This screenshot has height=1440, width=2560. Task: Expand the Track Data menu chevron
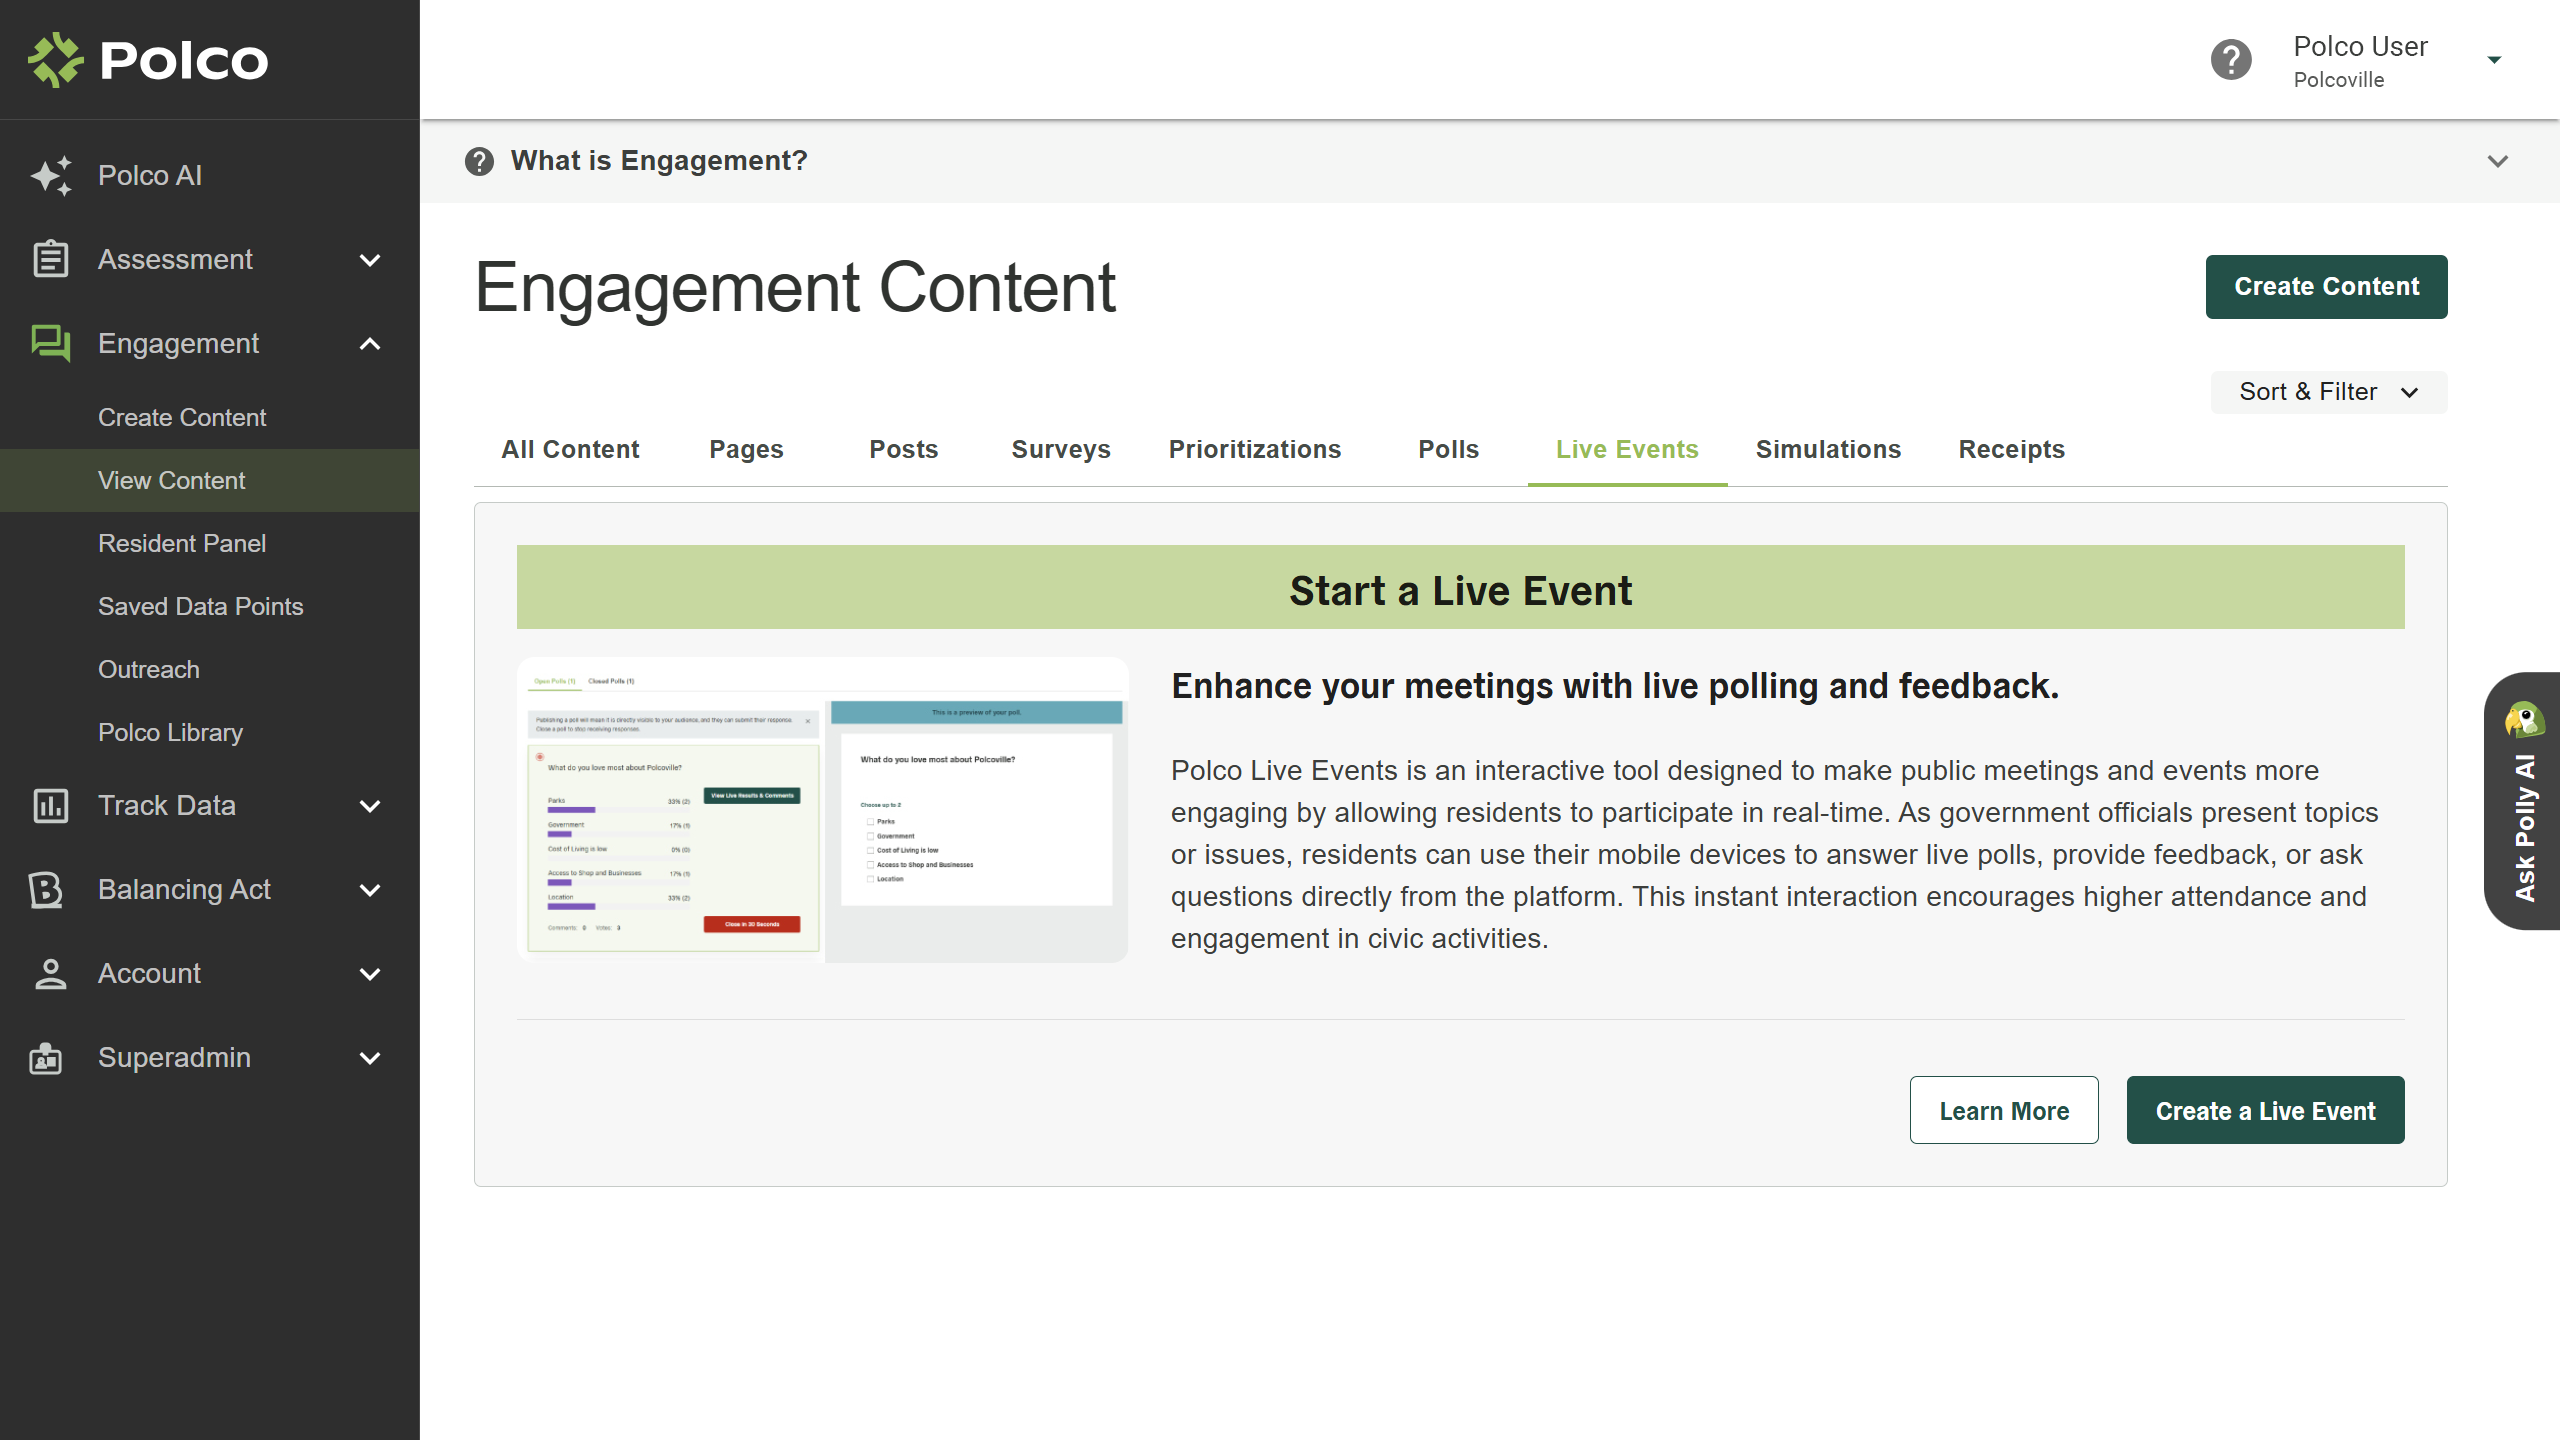[370, 806]
